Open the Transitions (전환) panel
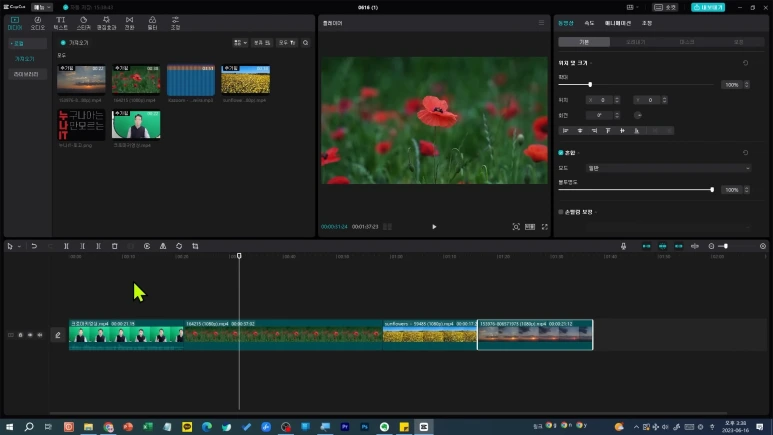The width and height of the screenshot is (773, 435). click(x=129, y=22)
